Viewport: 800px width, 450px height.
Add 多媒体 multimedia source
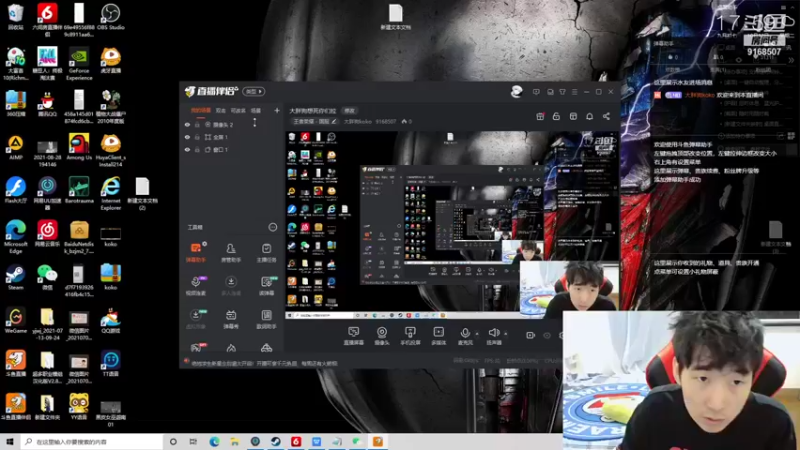(x=438, y=336)
